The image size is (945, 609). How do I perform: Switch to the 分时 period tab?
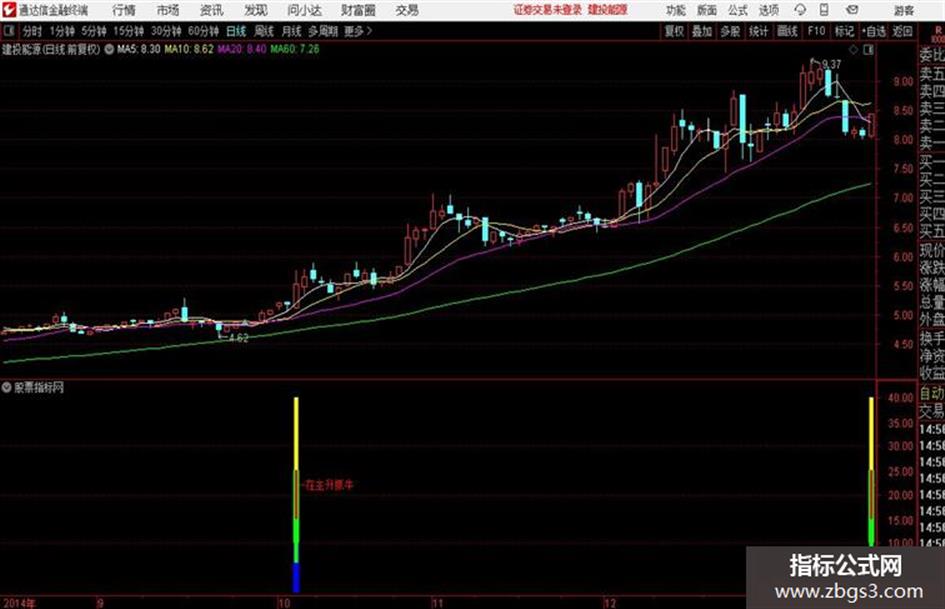tap(32, 31)
